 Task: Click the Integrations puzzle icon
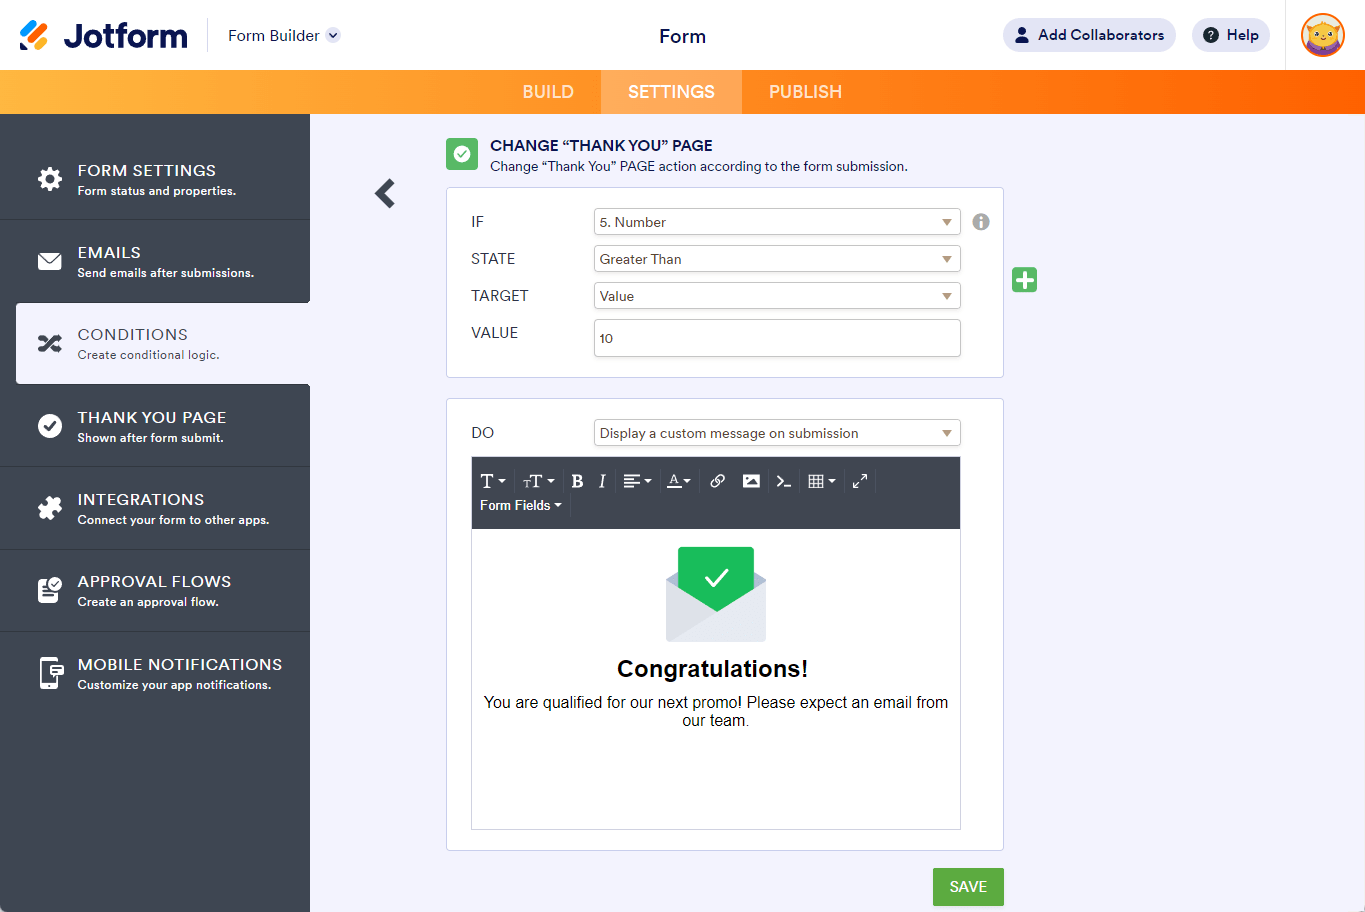pos(50,508)
